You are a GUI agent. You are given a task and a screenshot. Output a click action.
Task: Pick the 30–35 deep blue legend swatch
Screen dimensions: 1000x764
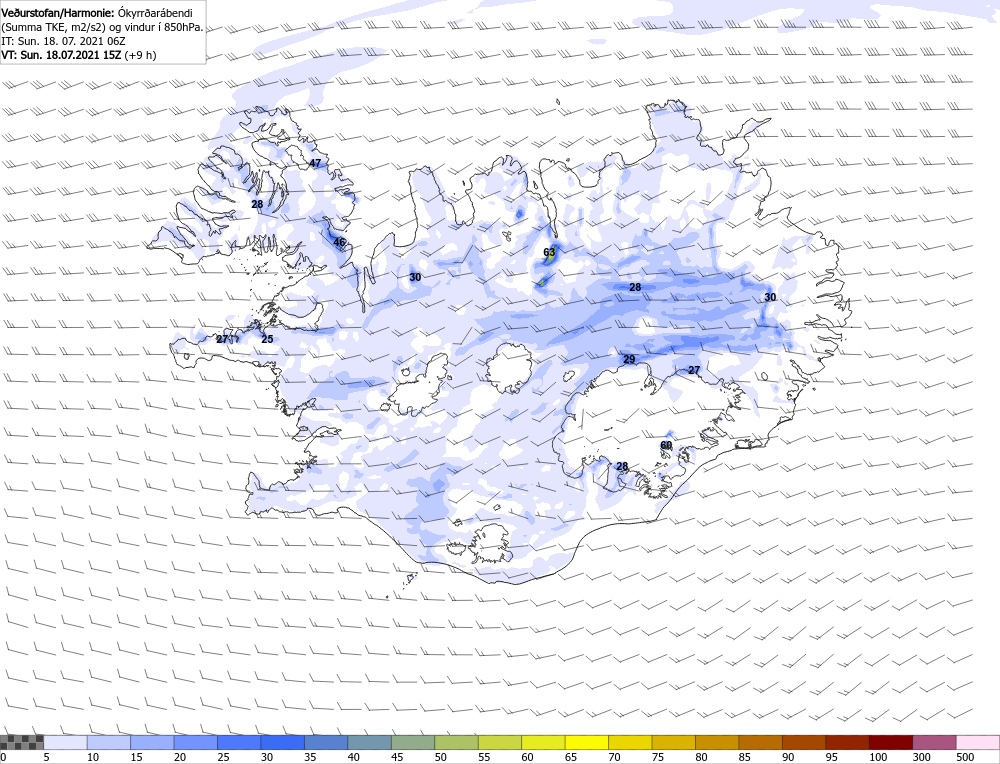(283, 742)
